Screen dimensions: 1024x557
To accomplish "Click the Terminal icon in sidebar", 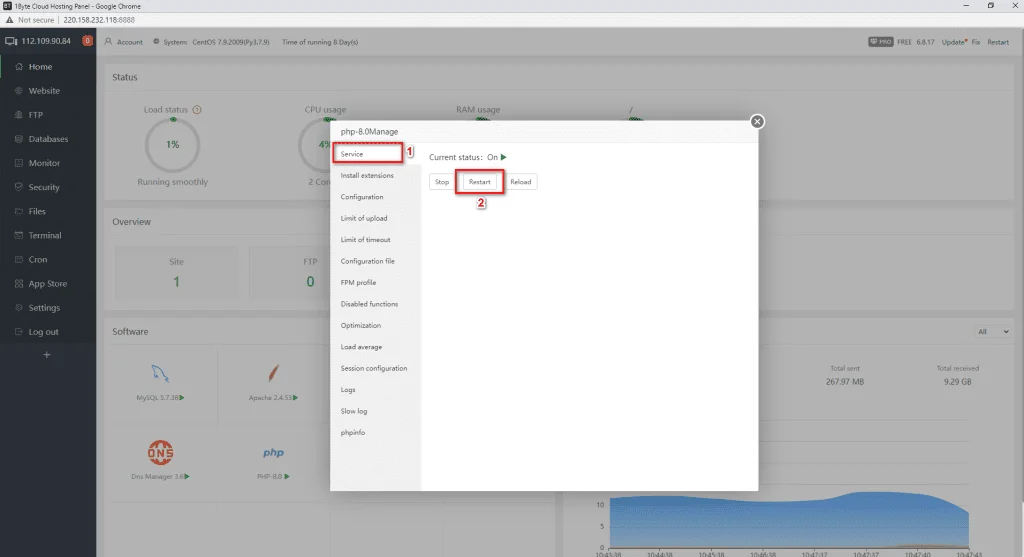I will [18, 235].
